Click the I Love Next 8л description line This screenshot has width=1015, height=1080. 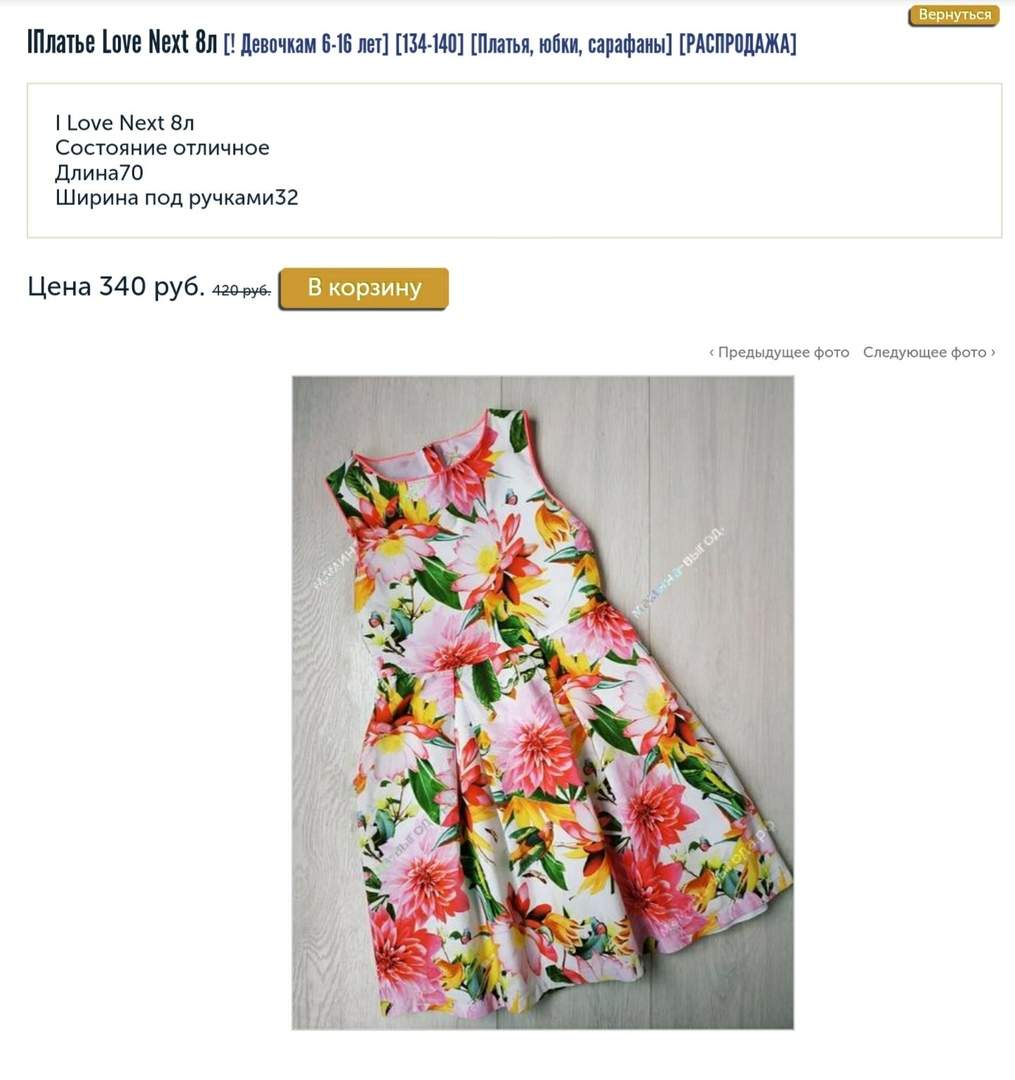tap(125, 123)
